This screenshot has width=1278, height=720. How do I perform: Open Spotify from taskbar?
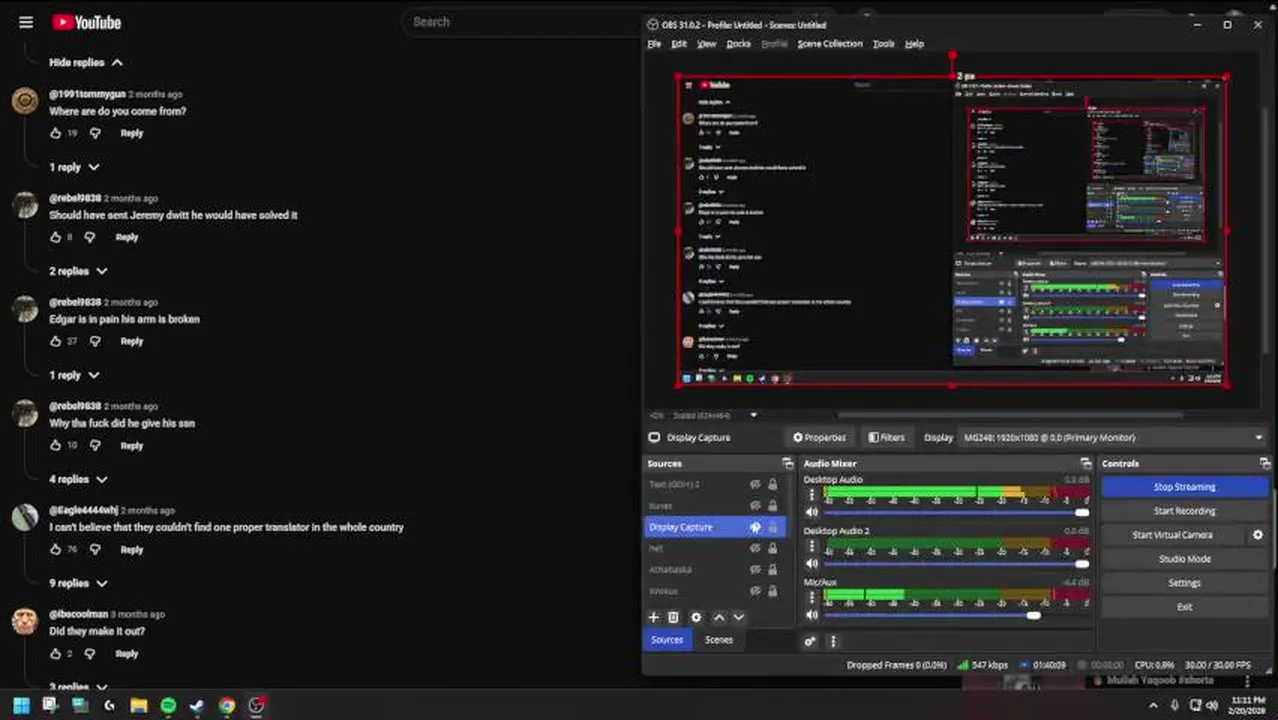click(x=168, y=706)
